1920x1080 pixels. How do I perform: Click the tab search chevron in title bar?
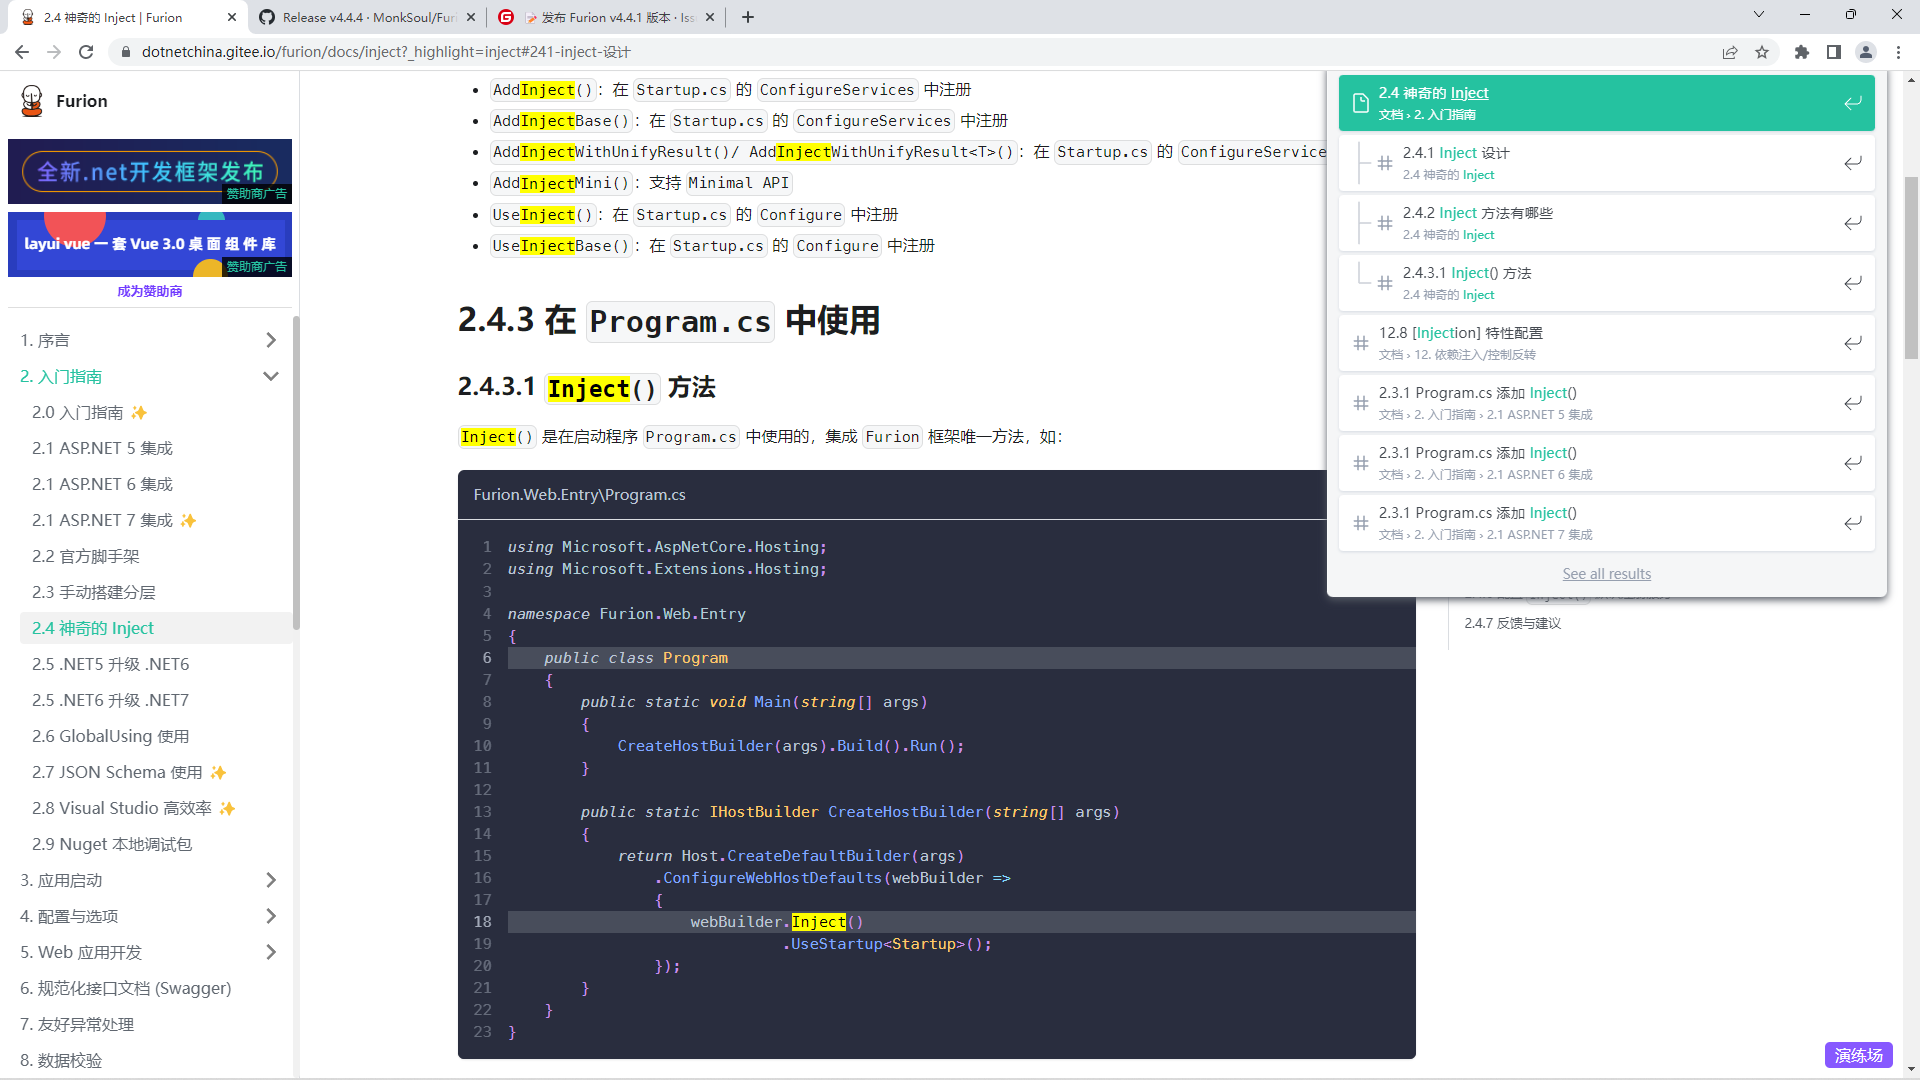click(x=1759, y=15)
